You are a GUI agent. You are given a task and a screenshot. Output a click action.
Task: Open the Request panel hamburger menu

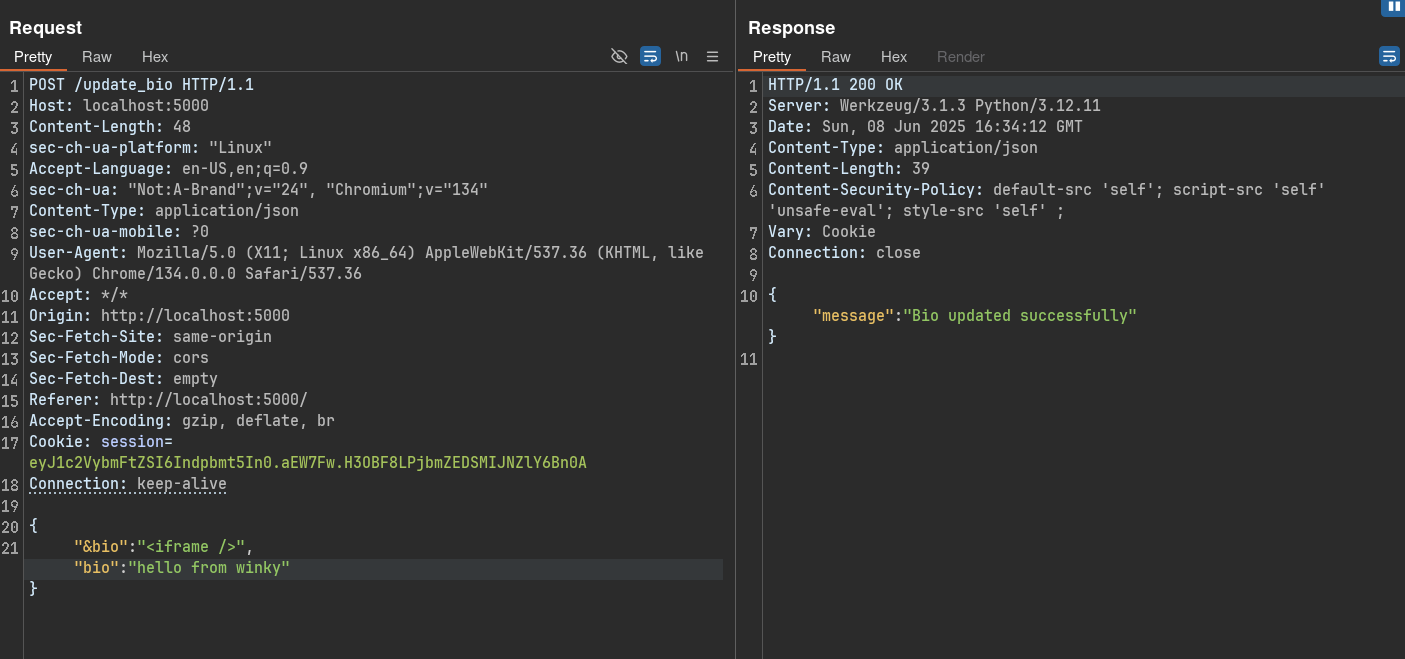[712, 57]
